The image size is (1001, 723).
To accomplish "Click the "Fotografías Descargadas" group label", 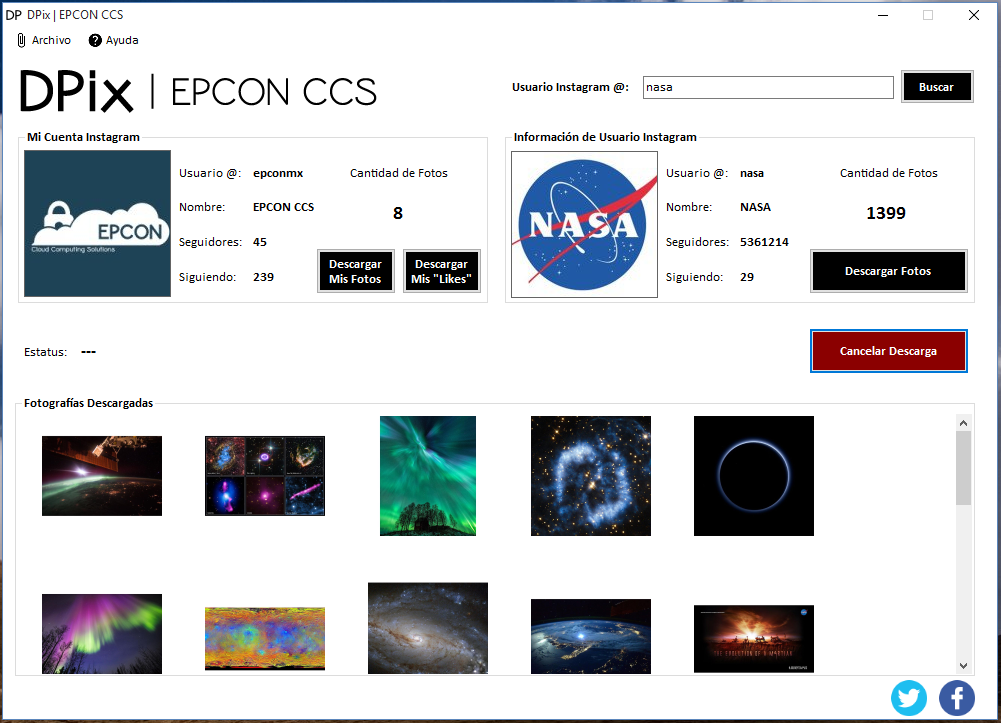I will (89, 403).
